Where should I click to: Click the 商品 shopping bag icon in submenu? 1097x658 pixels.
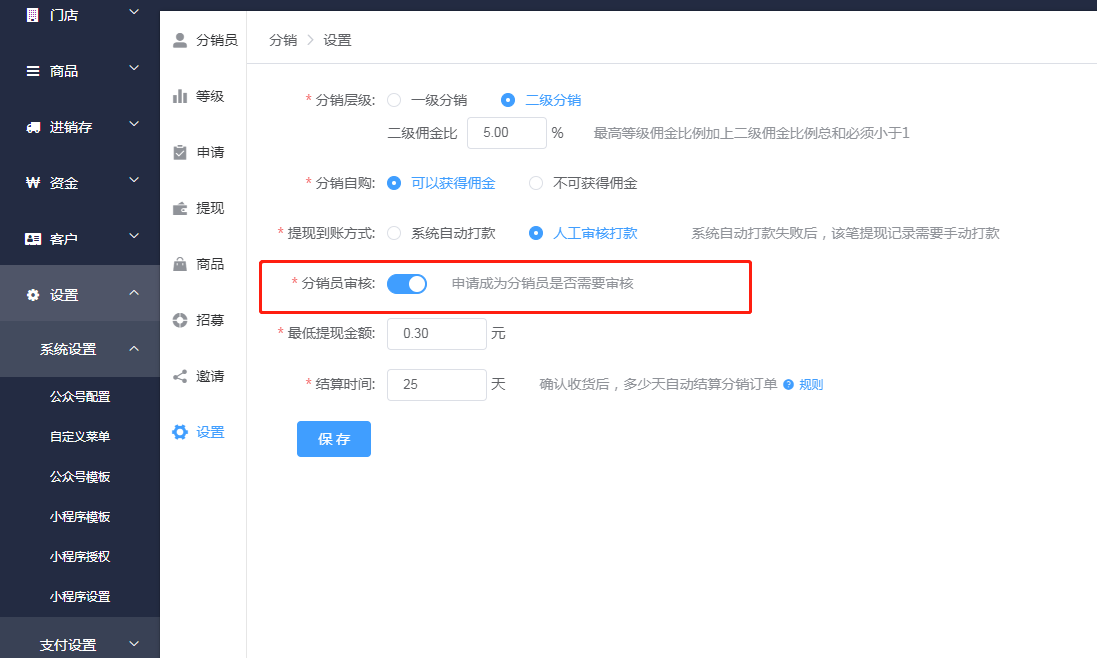(x=180, y=264)
